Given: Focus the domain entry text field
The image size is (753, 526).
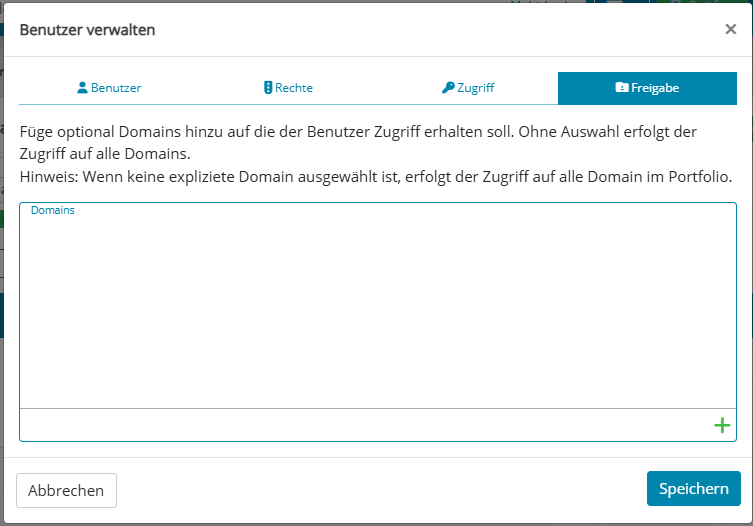Looking at the screenshot, I should [365, 425].
